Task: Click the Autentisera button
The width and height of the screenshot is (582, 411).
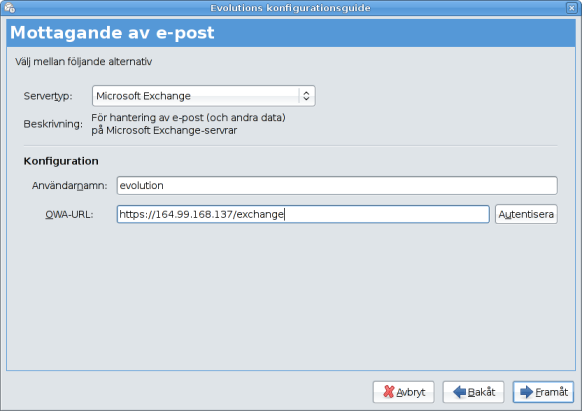Action: [526, 214]
